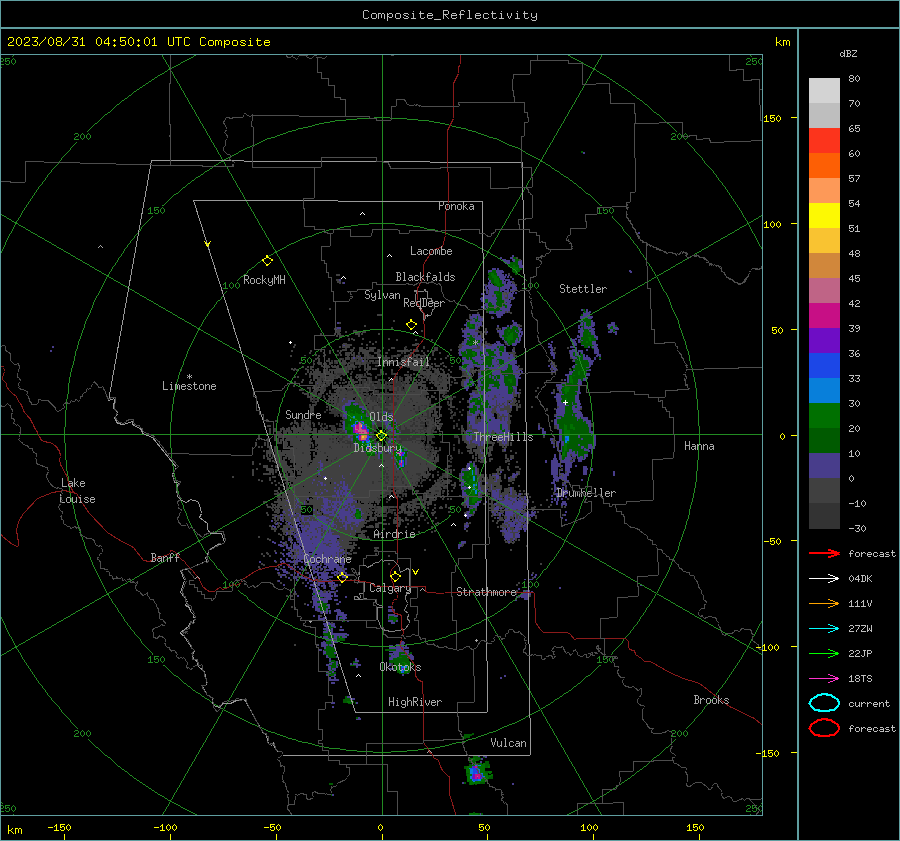Pick the green swatch between 30 and 20 dBZ
This screenshot has width=900, height=841.
point(824,416)
